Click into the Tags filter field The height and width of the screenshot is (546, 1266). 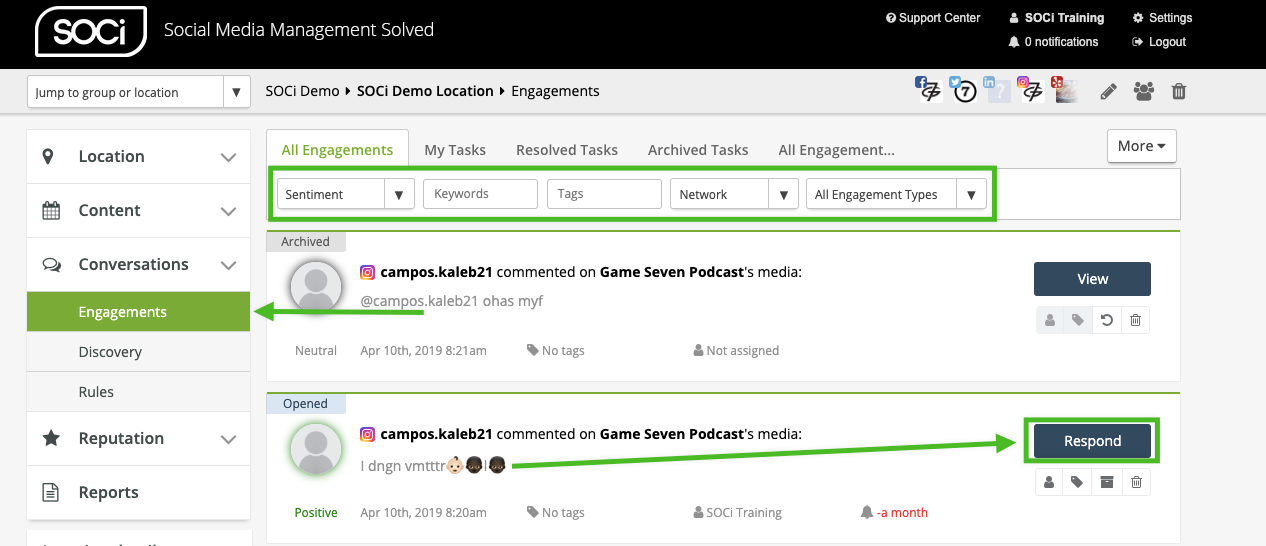coord(604,194)
